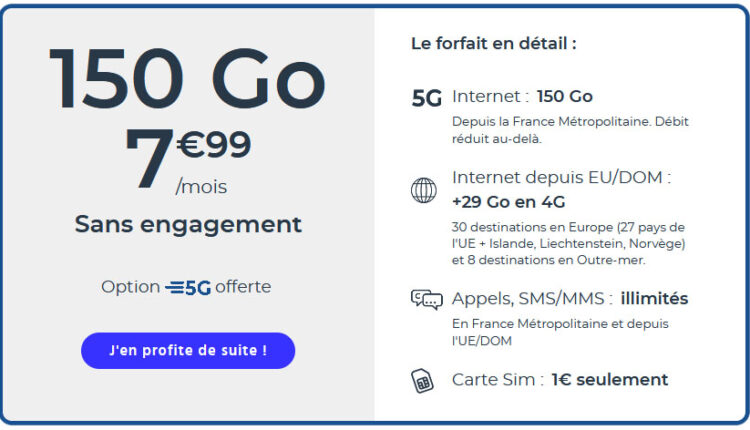Click the SIM card icon

click(422, 381)
